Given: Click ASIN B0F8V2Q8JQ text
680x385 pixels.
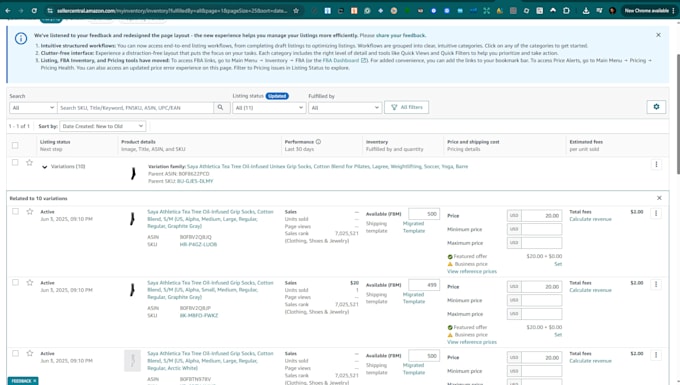Looking at the screenshot, I should tap(196, 237).
